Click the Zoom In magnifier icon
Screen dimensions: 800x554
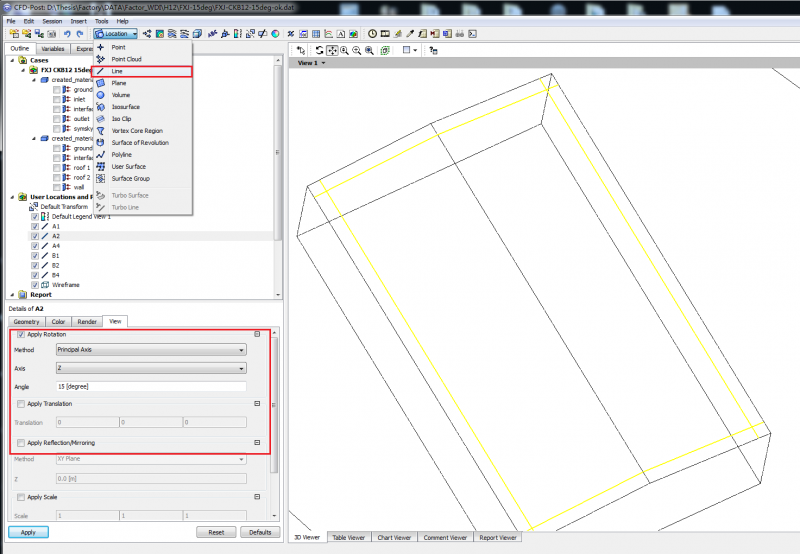344,50
